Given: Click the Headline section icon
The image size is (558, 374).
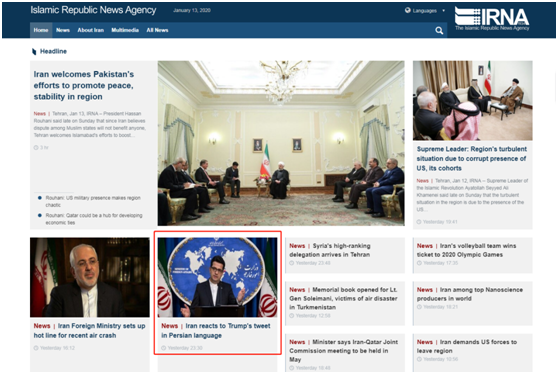Looking at the screenshot, I should 34,52.
